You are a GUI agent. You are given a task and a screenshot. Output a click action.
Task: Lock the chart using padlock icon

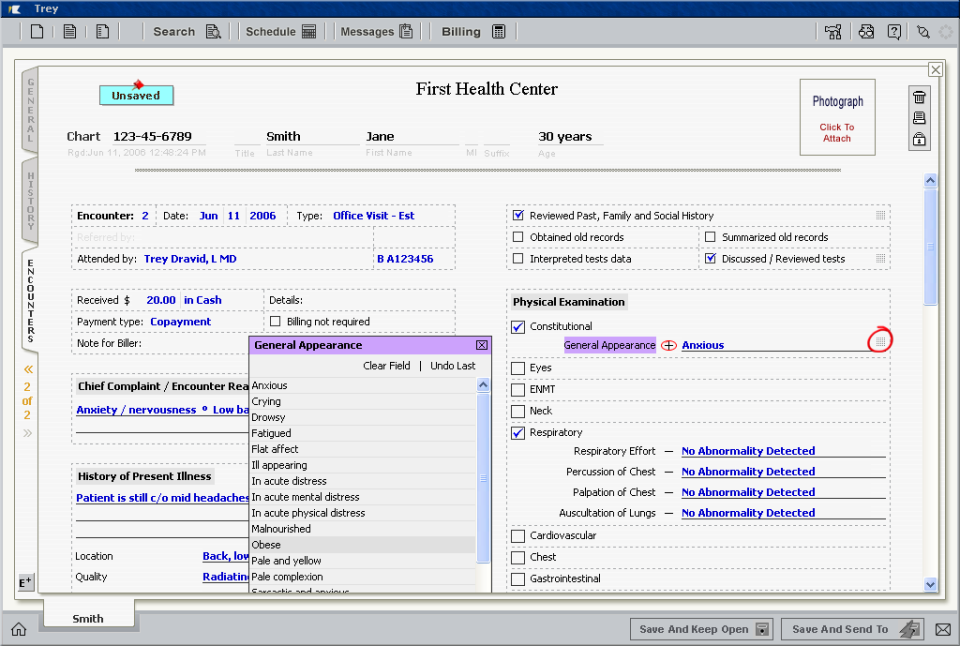[919, 140]
